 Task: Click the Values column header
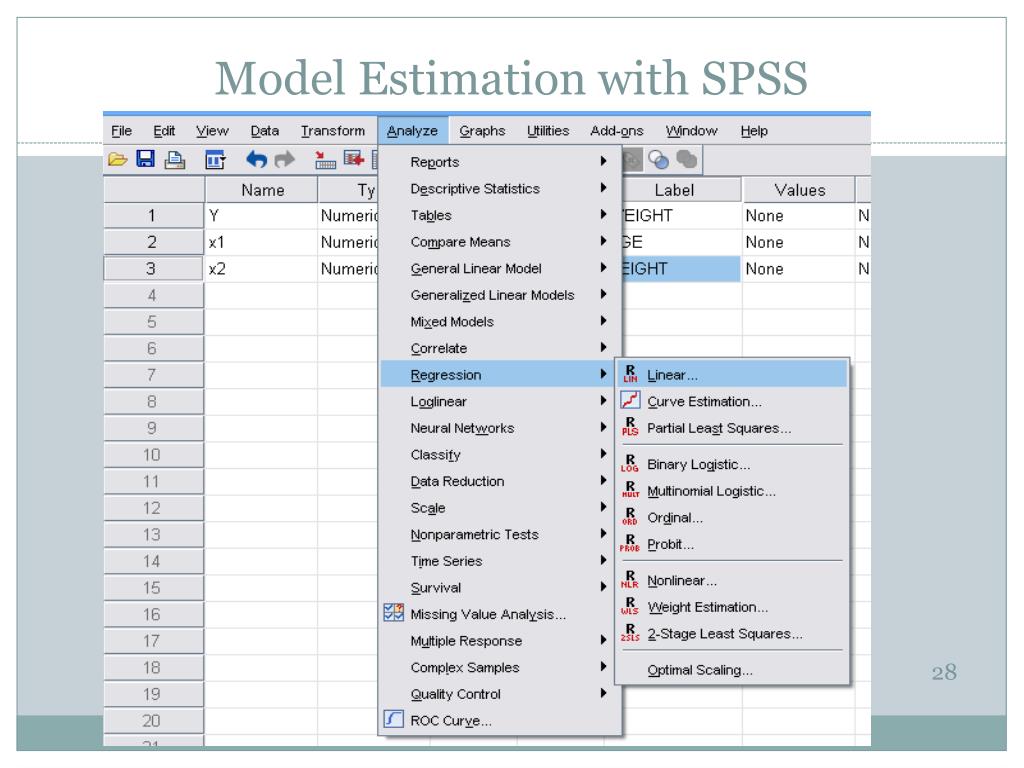[799, 189]
